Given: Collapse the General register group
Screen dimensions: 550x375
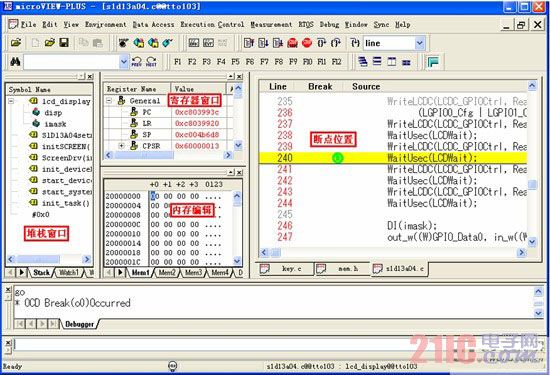Looking at the screenshot, I should (x=109, y=101).
